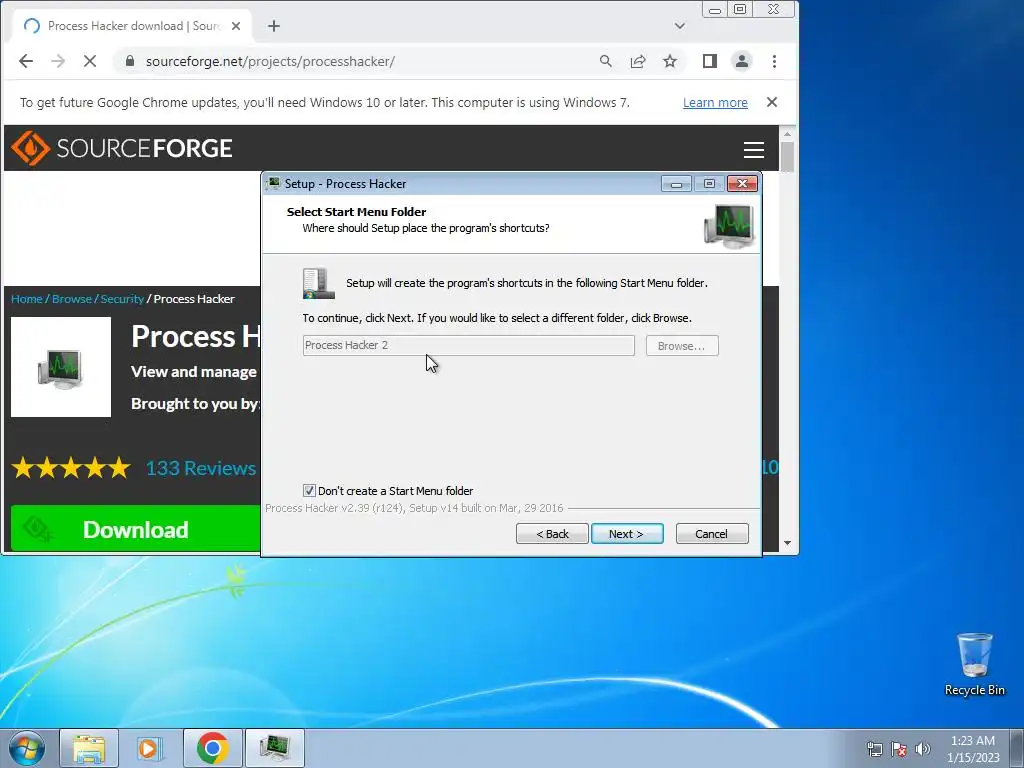
Task: Click the page scrollbar up arrow
Action: 787,134
